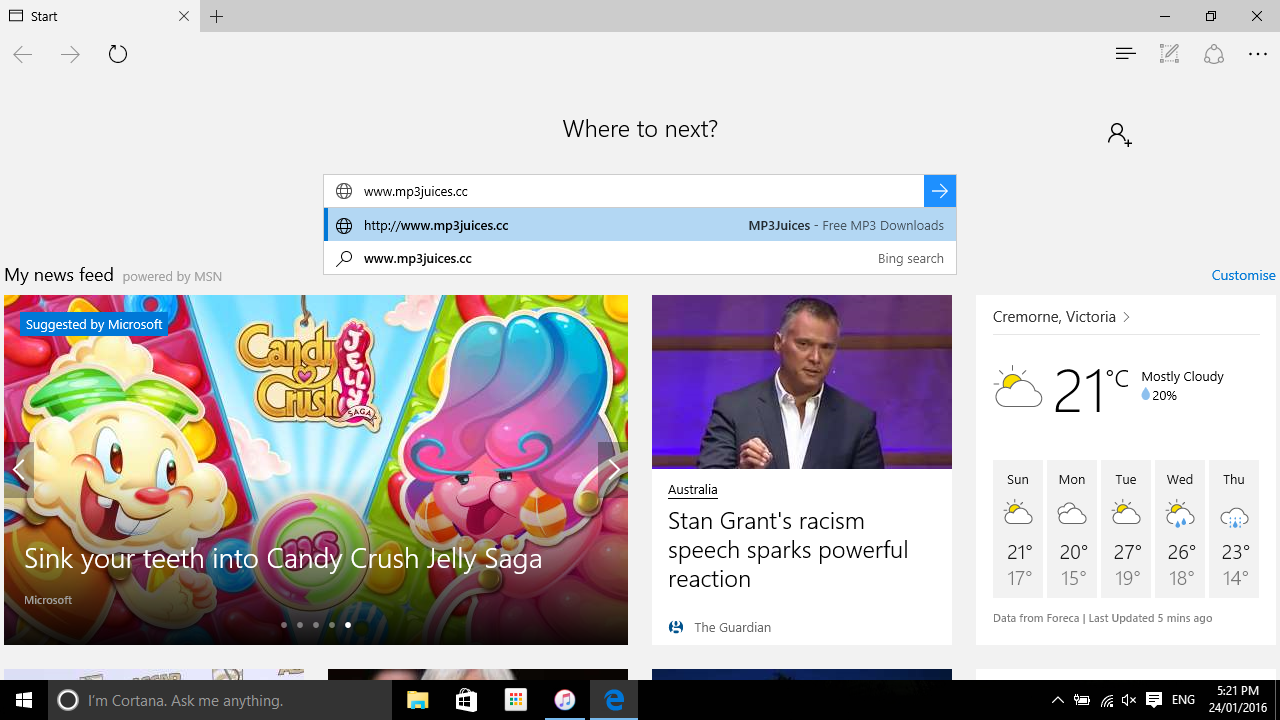
Task: Create a Web Note
Action: tap(1168, 54)
